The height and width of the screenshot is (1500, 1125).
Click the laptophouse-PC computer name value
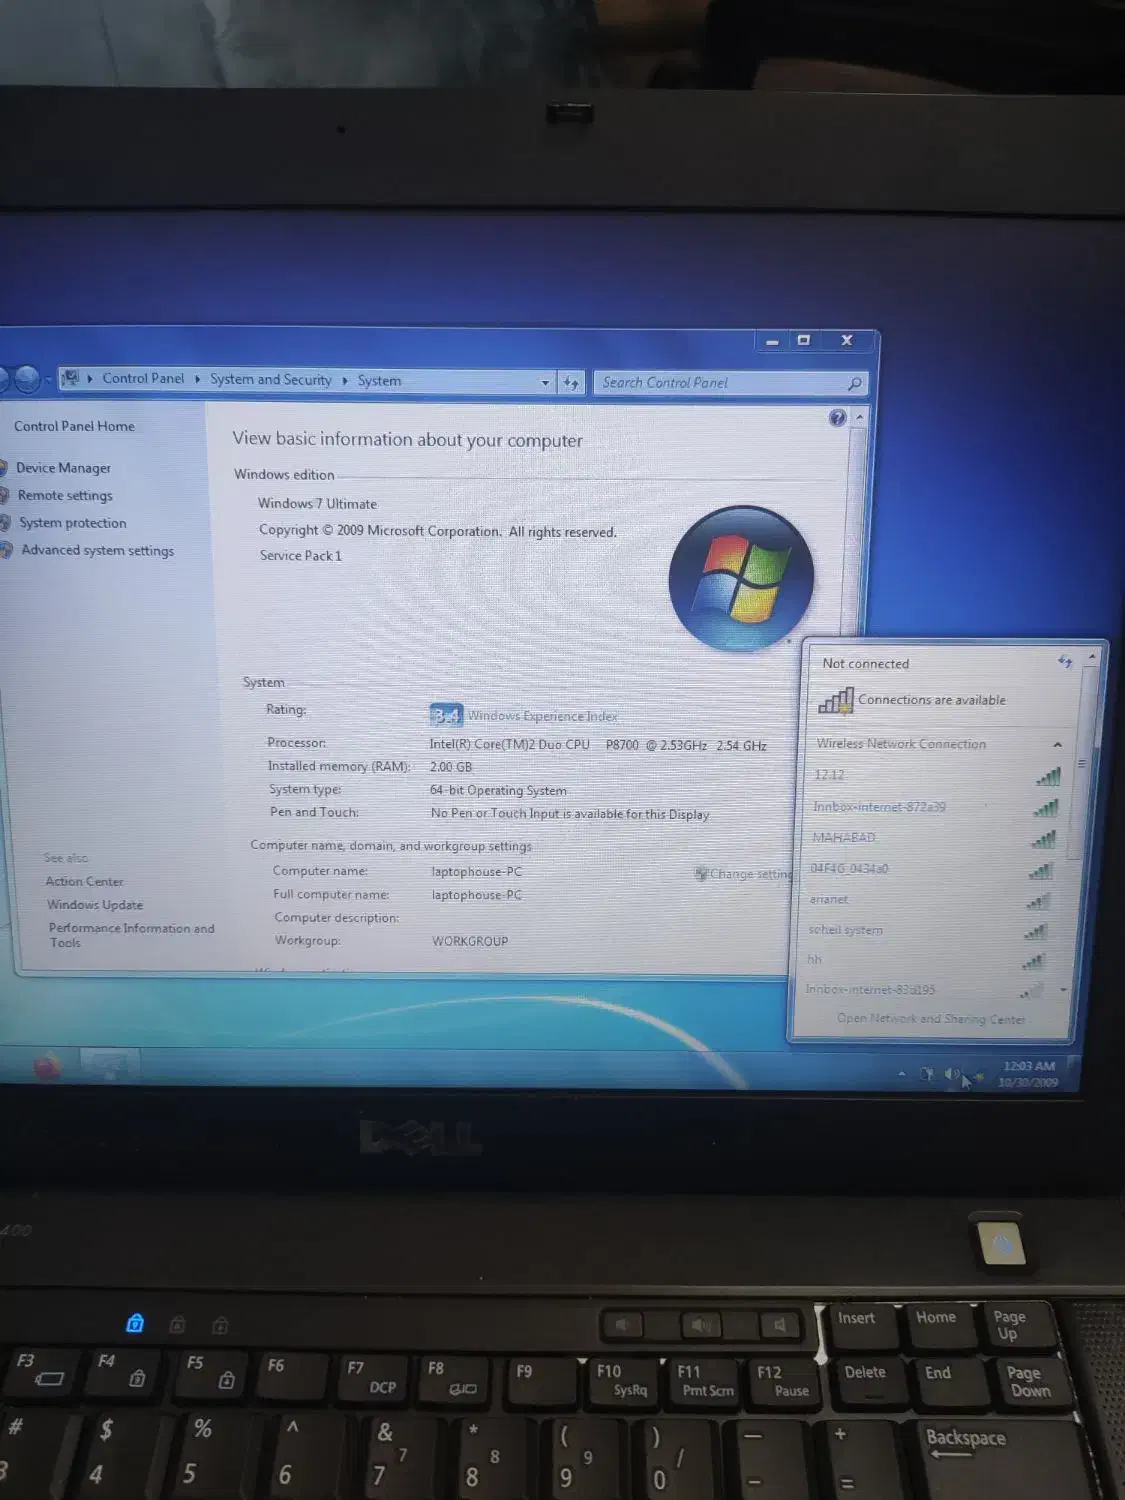coord(477,872)
